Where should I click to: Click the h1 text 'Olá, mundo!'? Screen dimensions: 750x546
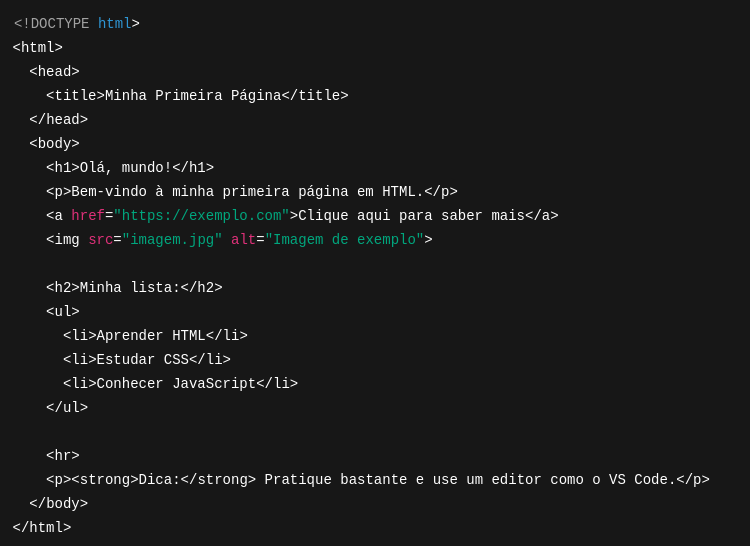point(126,168)
